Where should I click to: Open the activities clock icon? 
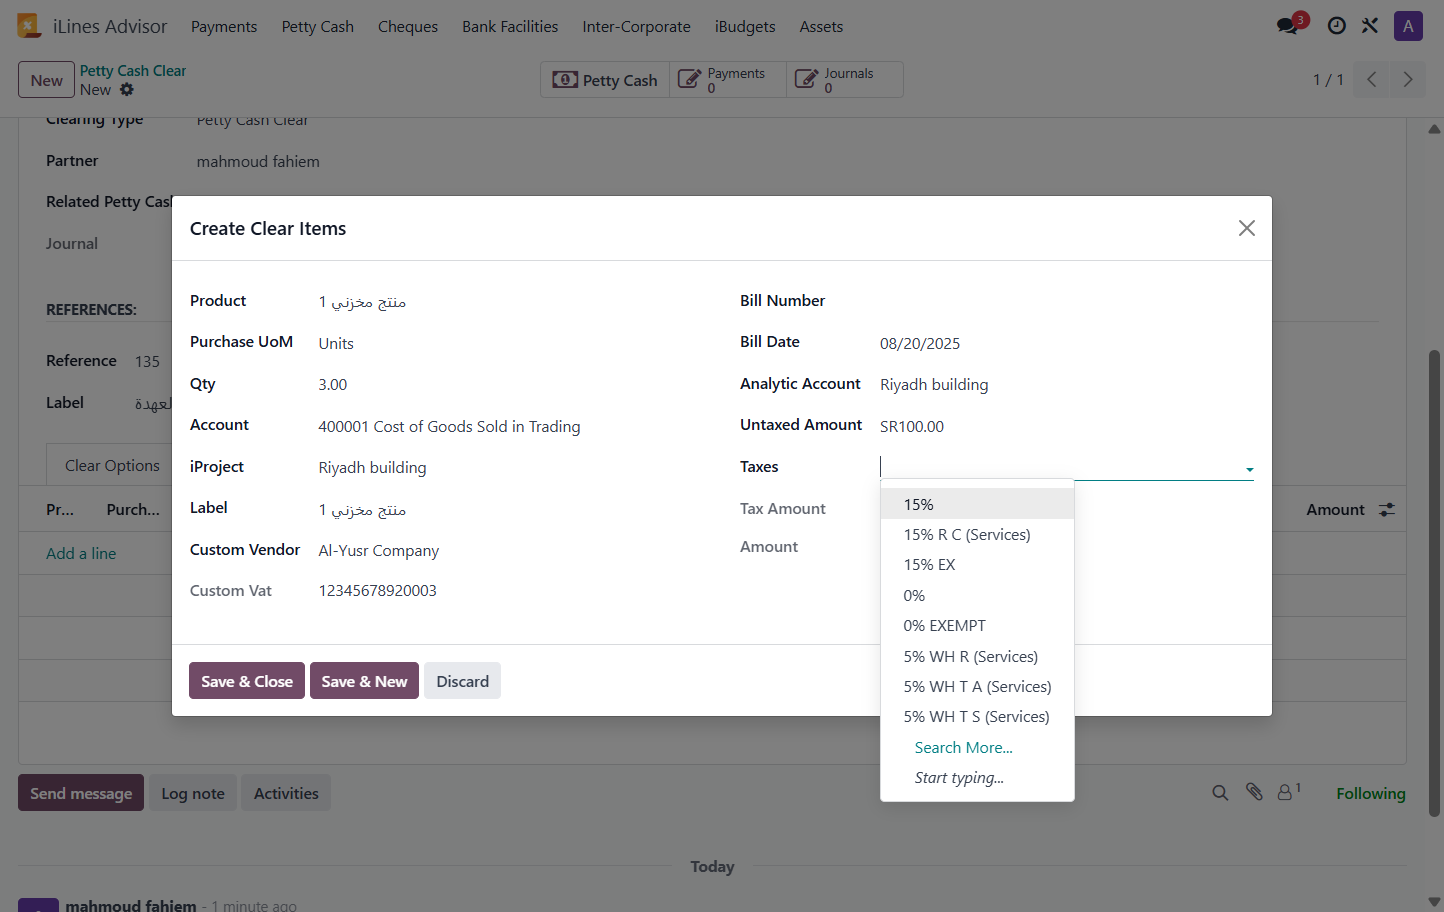coord(1336,26)
